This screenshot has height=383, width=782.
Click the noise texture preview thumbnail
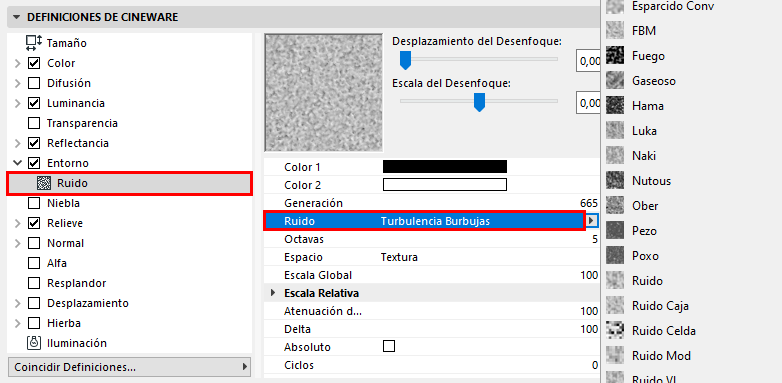point(323,92)
